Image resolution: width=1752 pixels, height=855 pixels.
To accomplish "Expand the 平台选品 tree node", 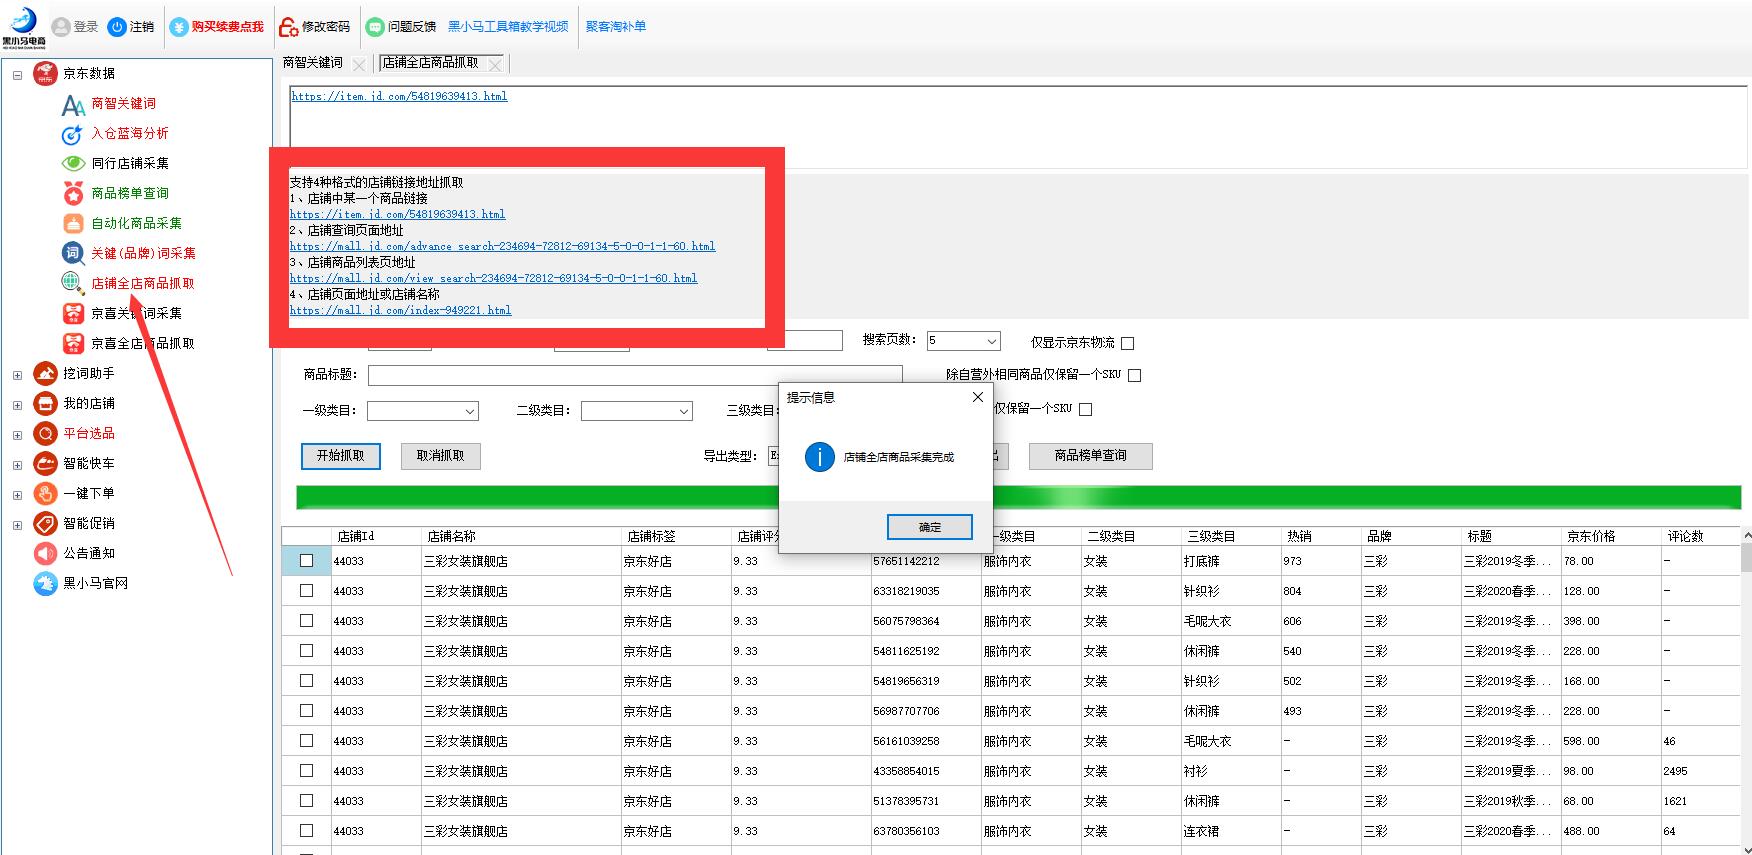I will tap(17, 435).
